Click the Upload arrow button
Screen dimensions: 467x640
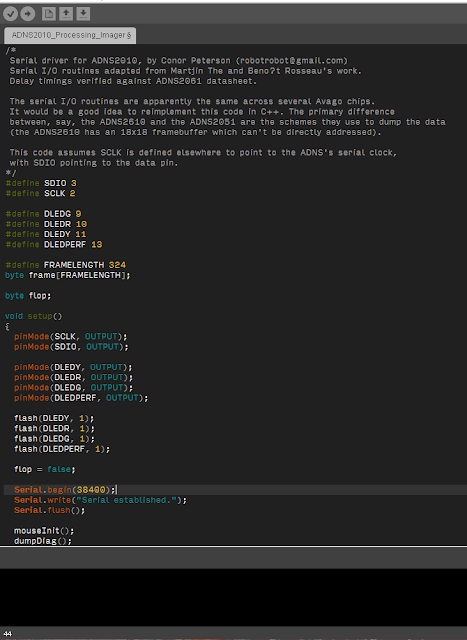tap(27, 14)
